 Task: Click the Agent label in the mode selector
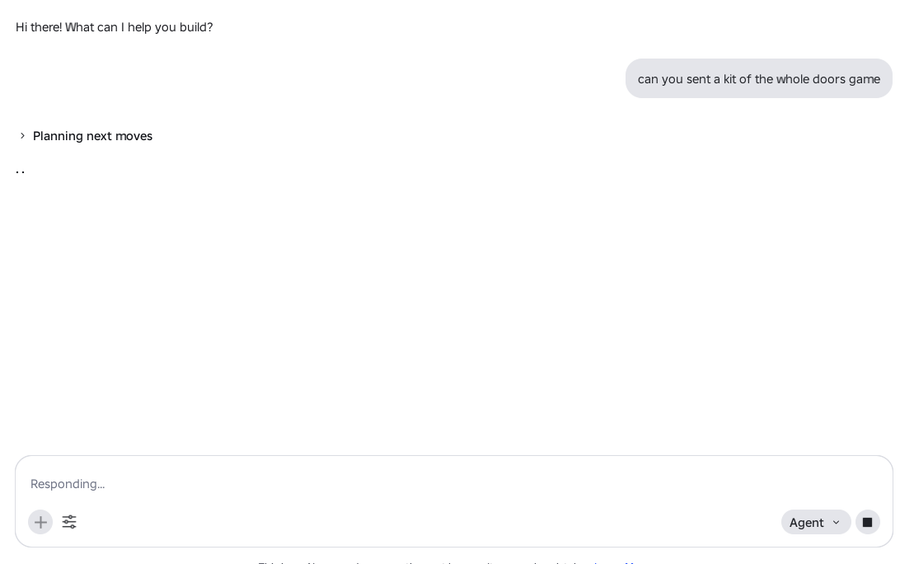(806, 523)
